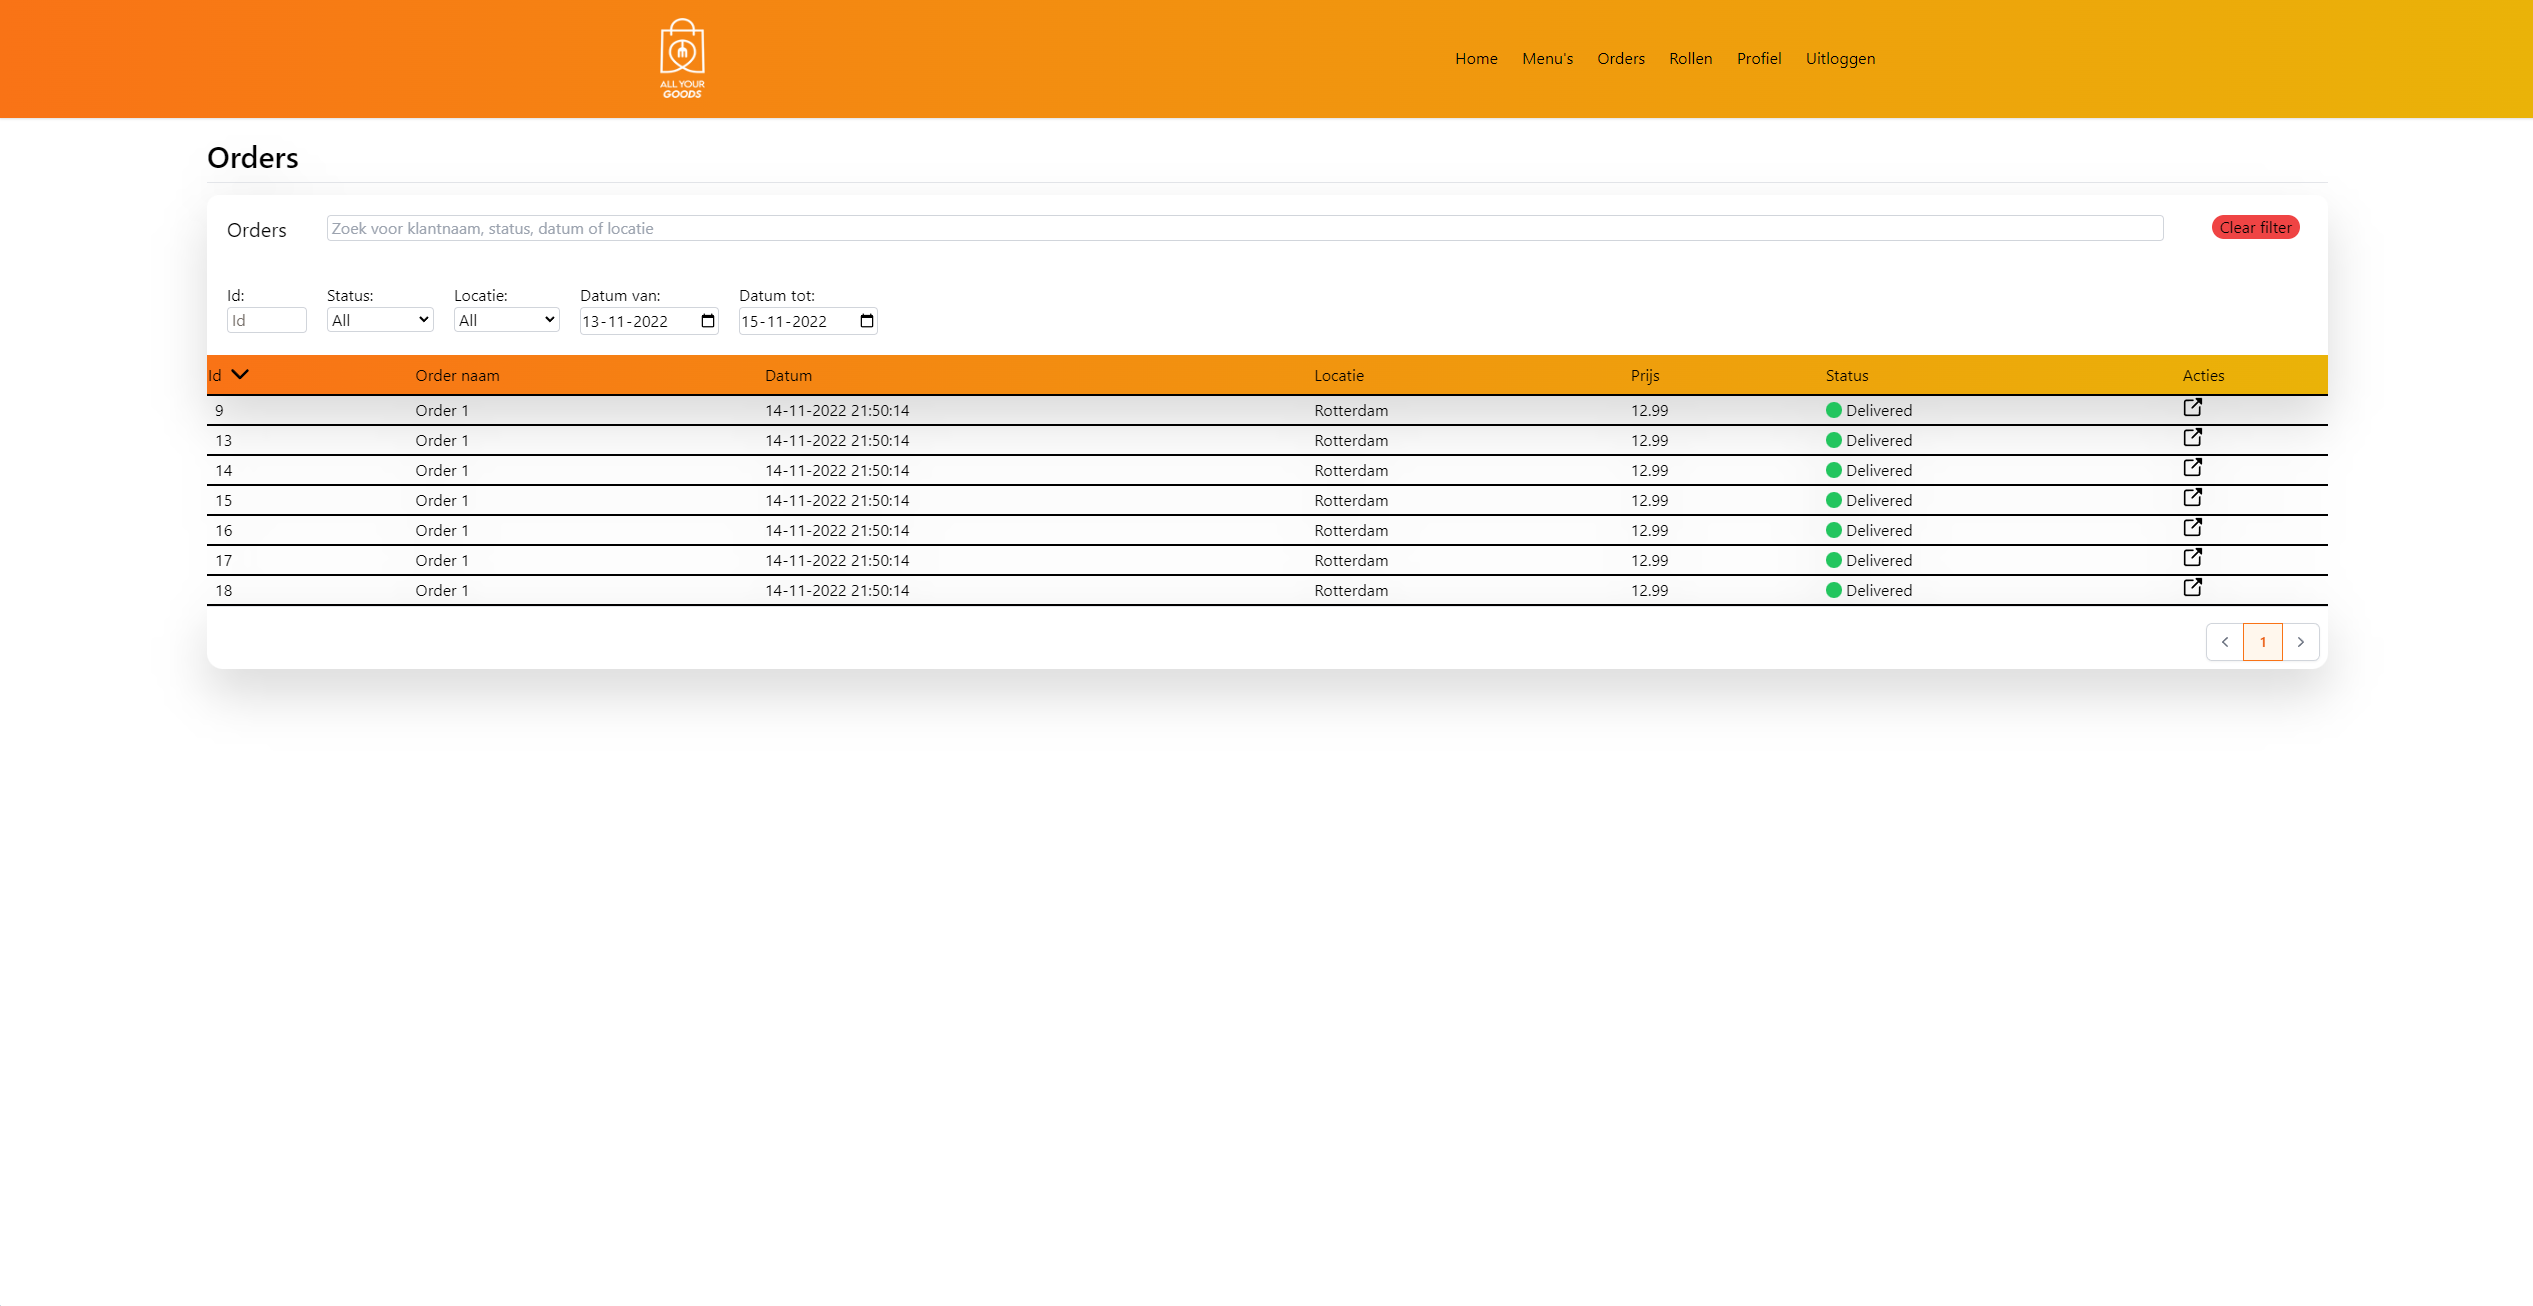2533x1306 pixels.
Task: Open details icon for order 18
Action: (x=2192, y=587)
